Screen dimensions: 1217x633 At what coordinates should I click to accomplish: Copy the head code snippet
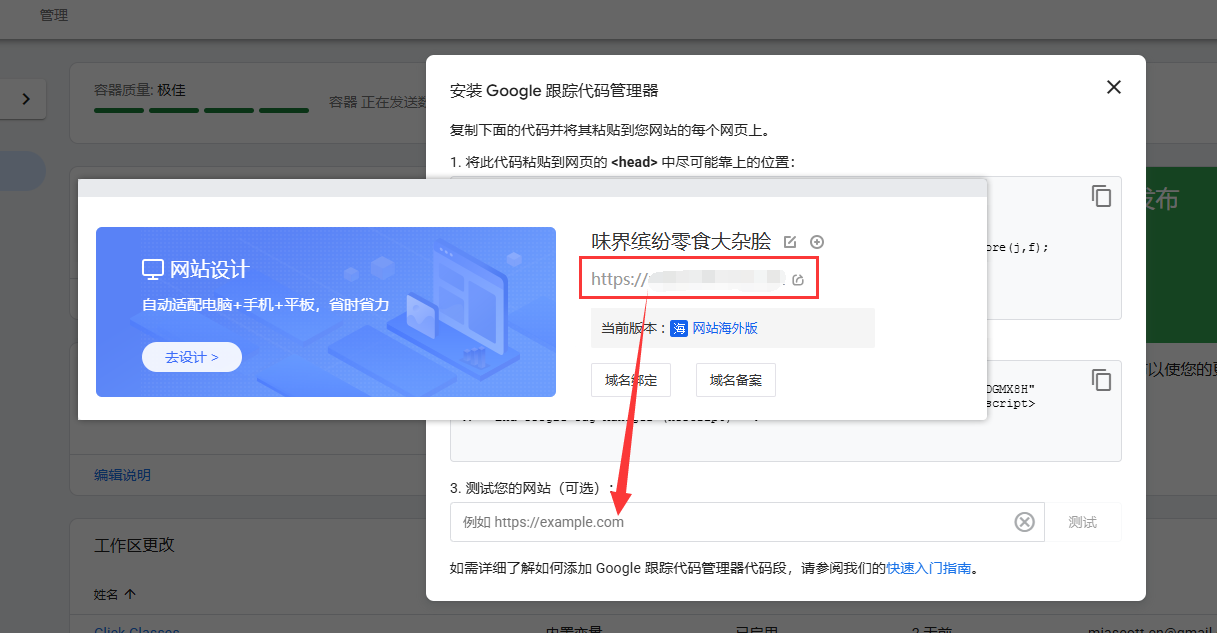click(1101, 196)
